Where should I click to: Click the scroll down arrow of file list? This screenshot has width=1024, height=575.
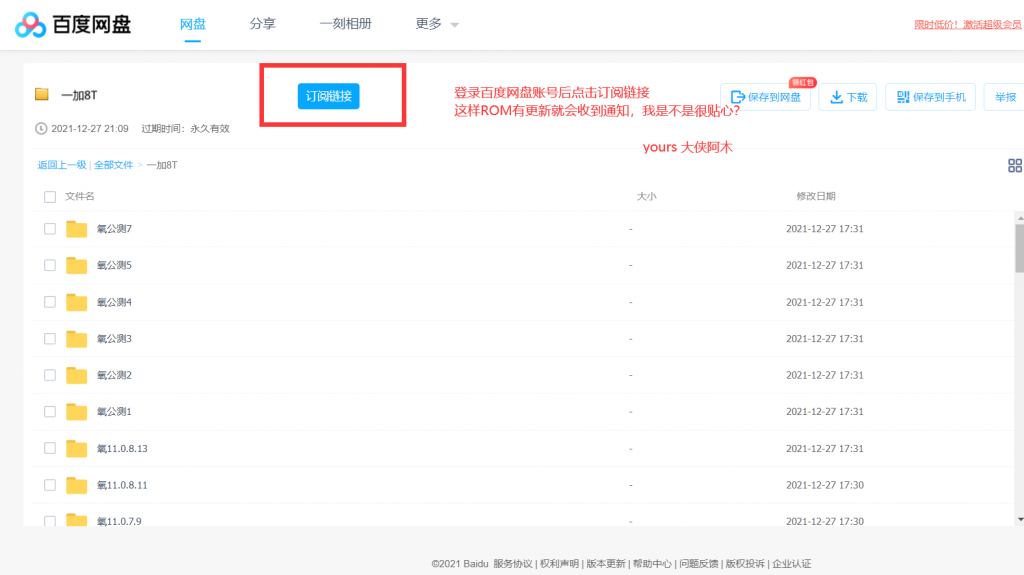[1020, 519]
